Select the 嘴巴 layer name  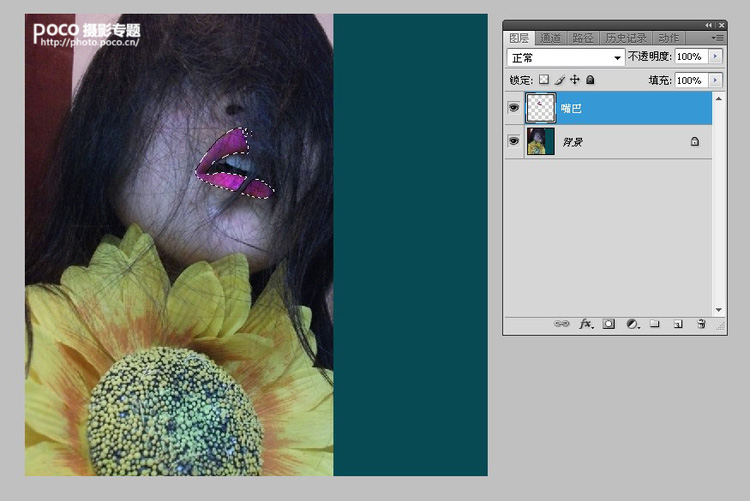571,108
